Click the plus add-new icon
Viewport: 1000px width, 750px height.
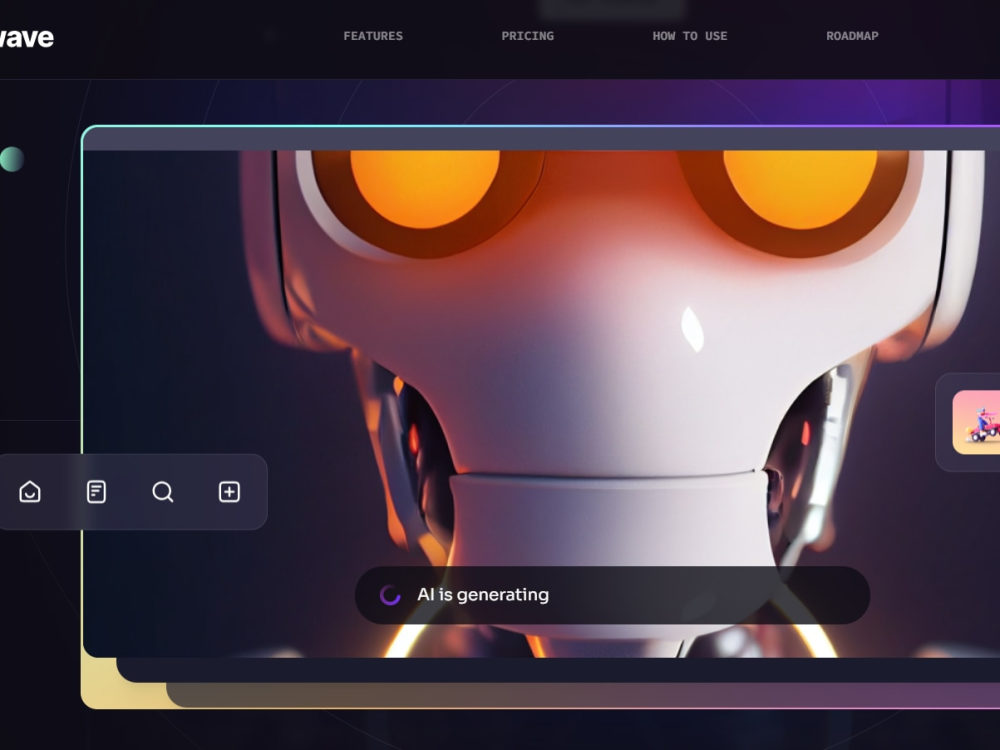(x=230, y=492)
